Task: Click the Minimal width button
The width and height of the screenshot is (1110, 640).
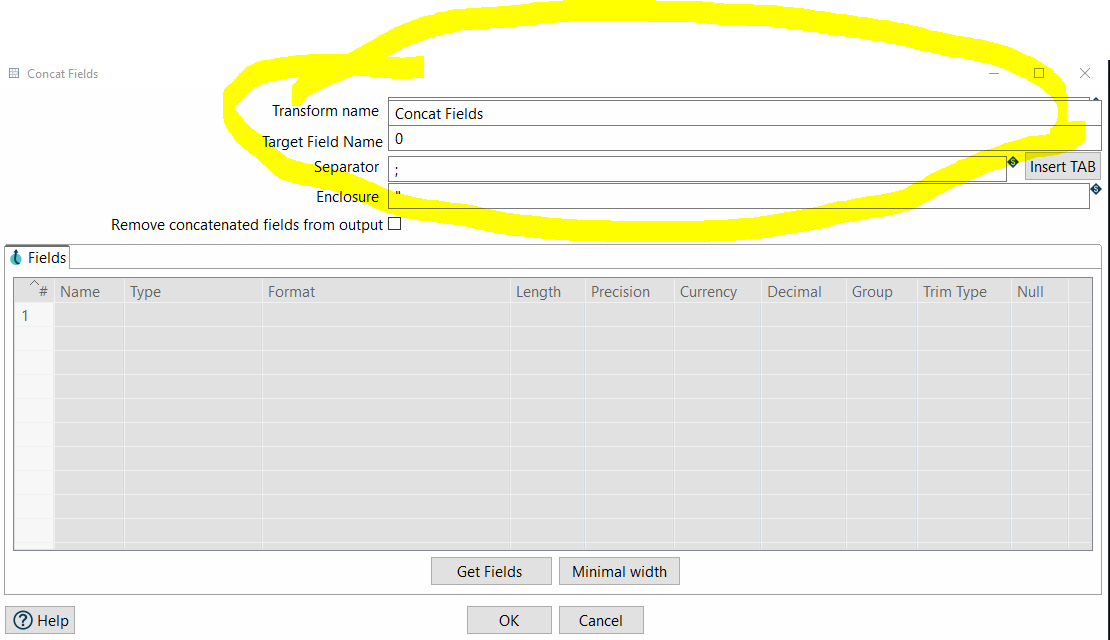Action: pos(619,571)
